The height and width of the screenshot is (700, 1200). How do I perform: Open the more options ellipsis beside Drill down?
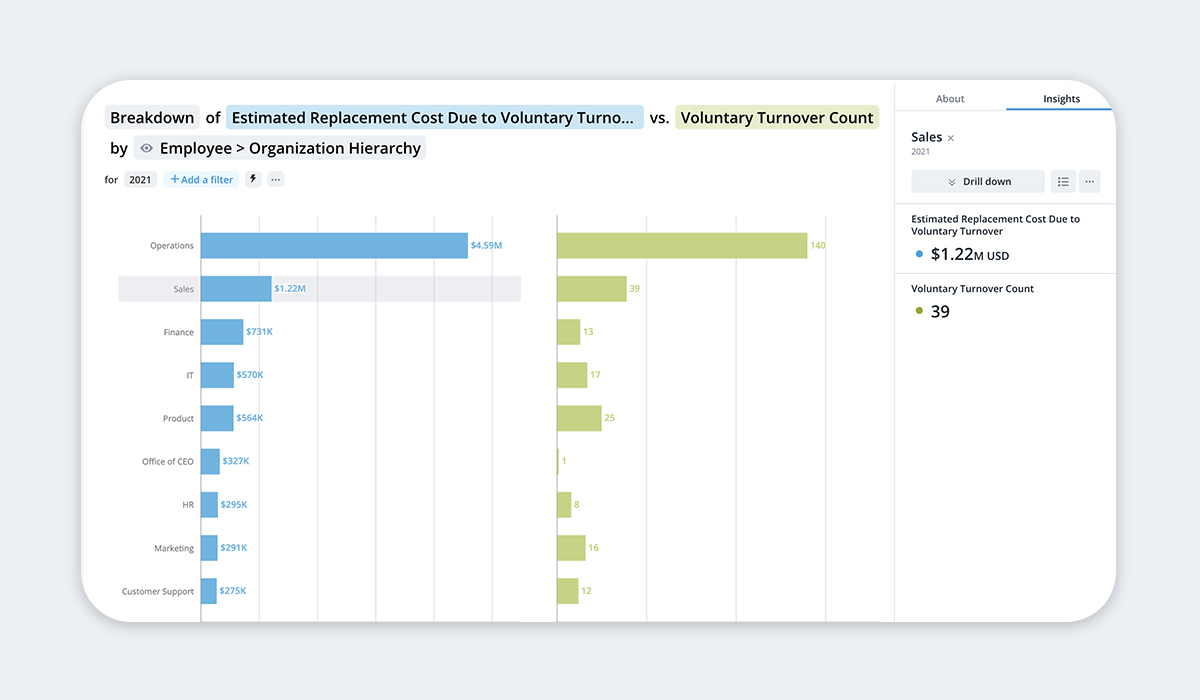click(x=1090, y=181)
